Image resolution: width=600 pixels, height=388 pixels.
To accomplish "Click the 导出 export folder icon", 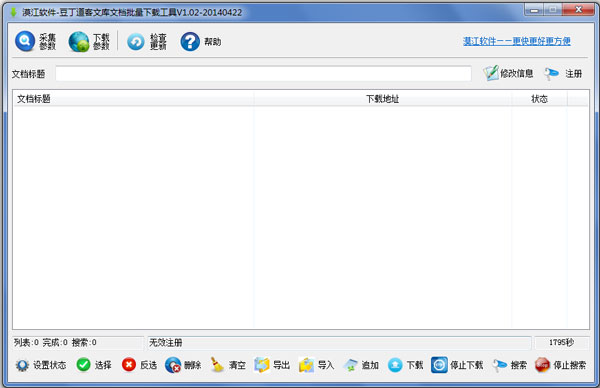I will point(262,365).
